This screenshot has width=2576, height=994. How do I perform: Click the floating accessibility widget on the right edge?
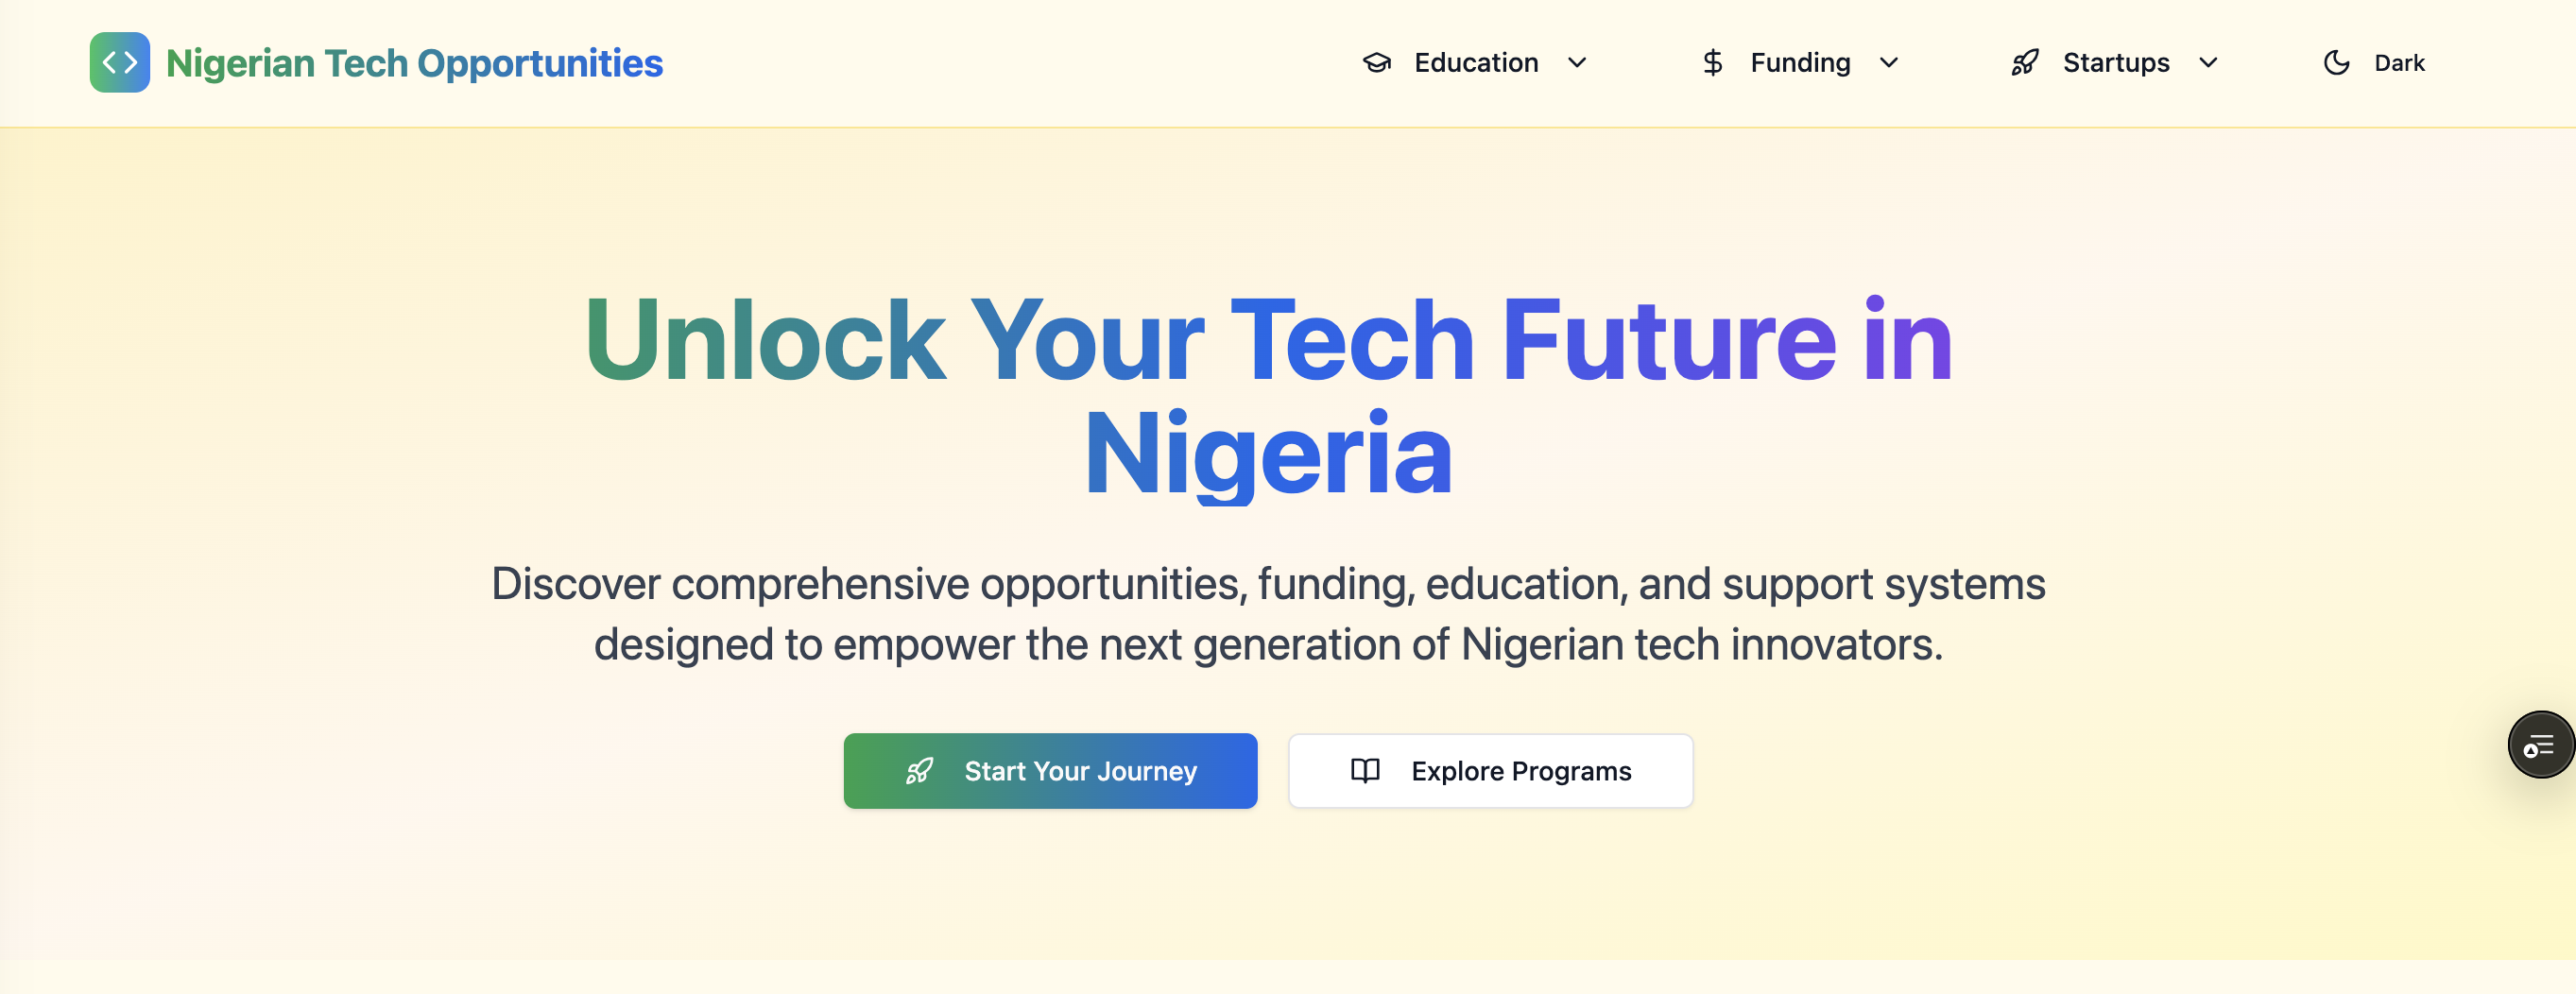[x=2539, y=745]
